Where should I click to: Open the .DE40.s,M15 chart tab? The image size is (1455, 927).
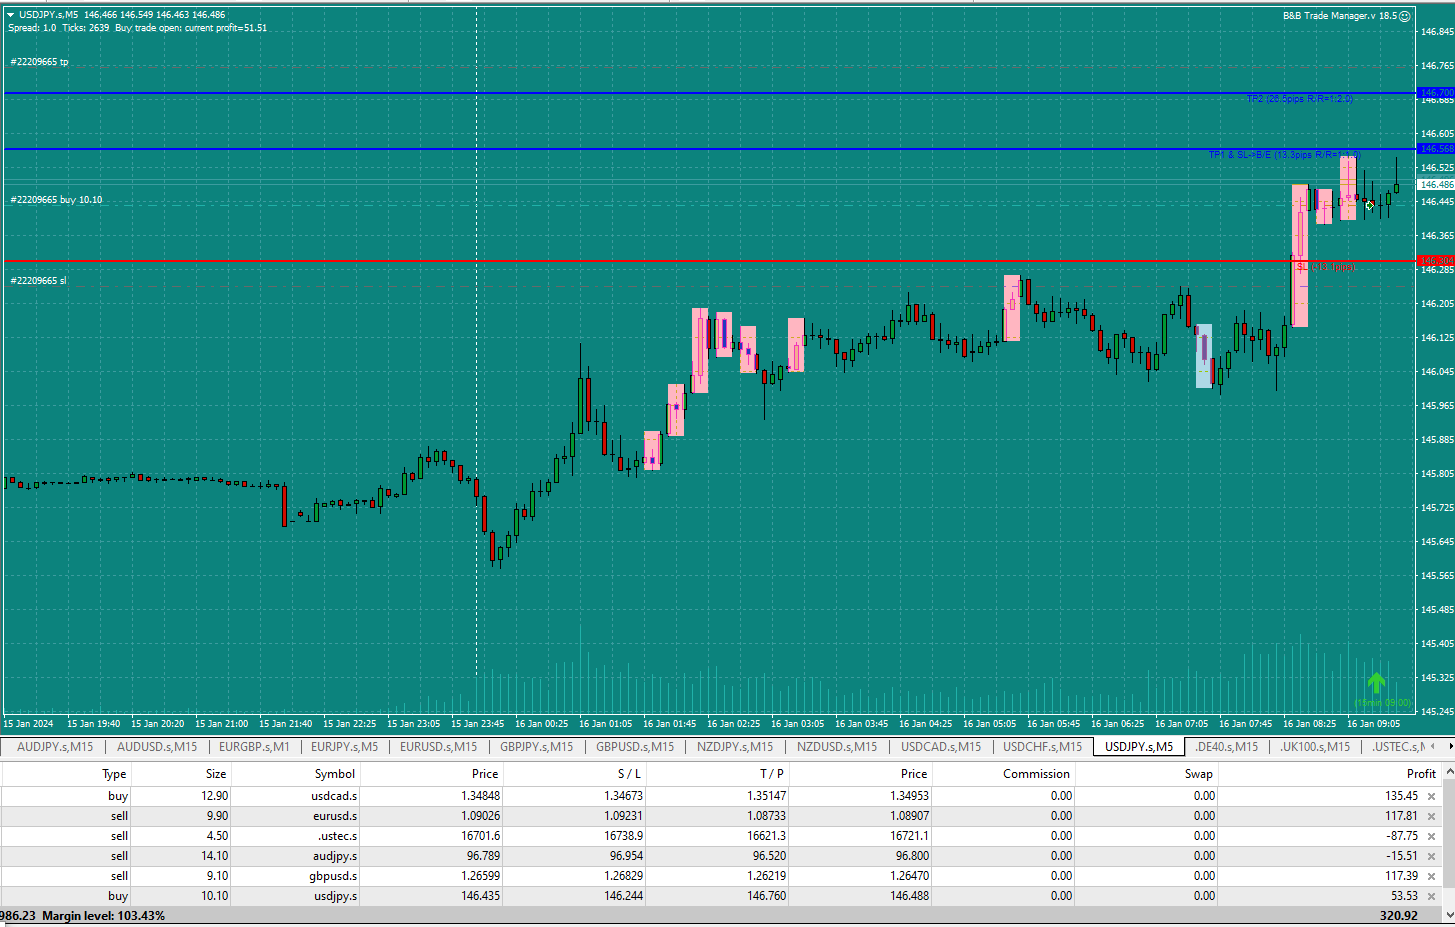[x=1226, y=747]
